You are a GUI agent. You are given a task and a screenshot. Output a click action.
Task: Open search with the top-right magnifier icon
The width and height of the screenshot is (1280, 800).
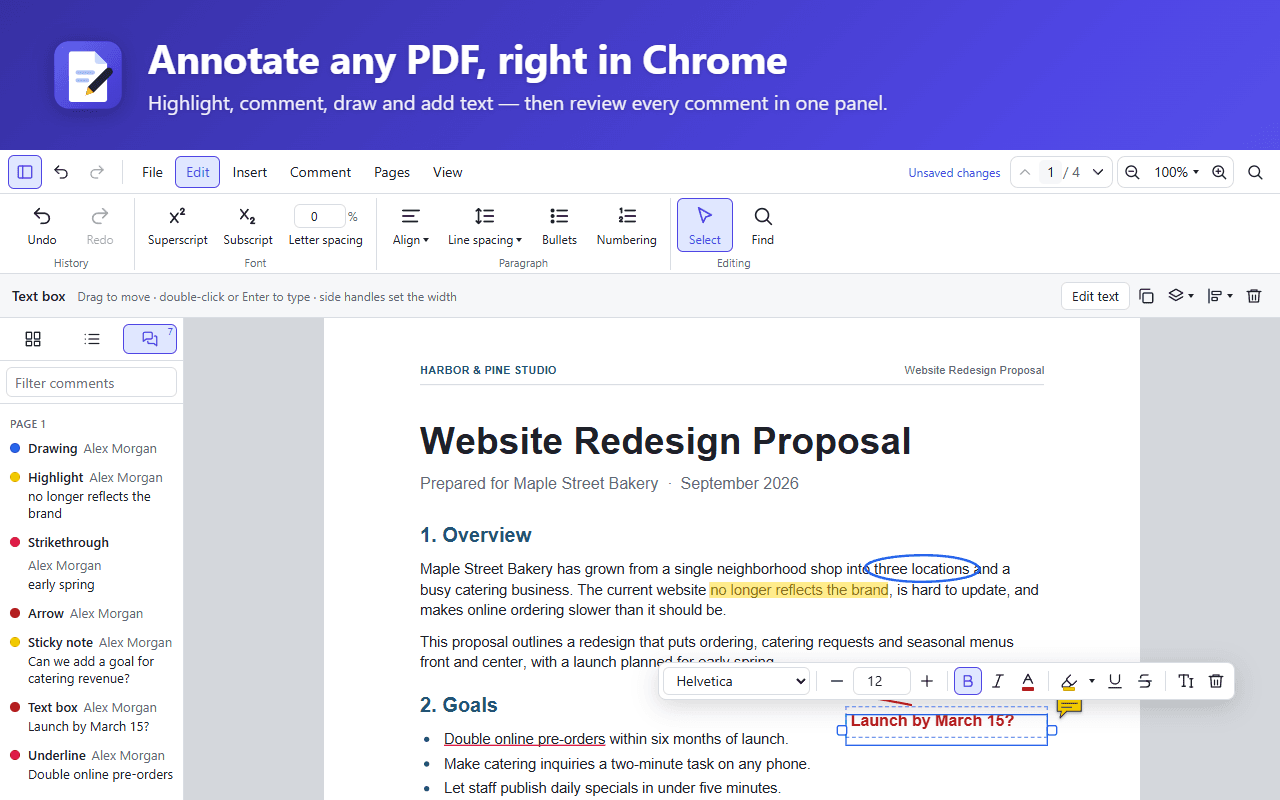1255,172
